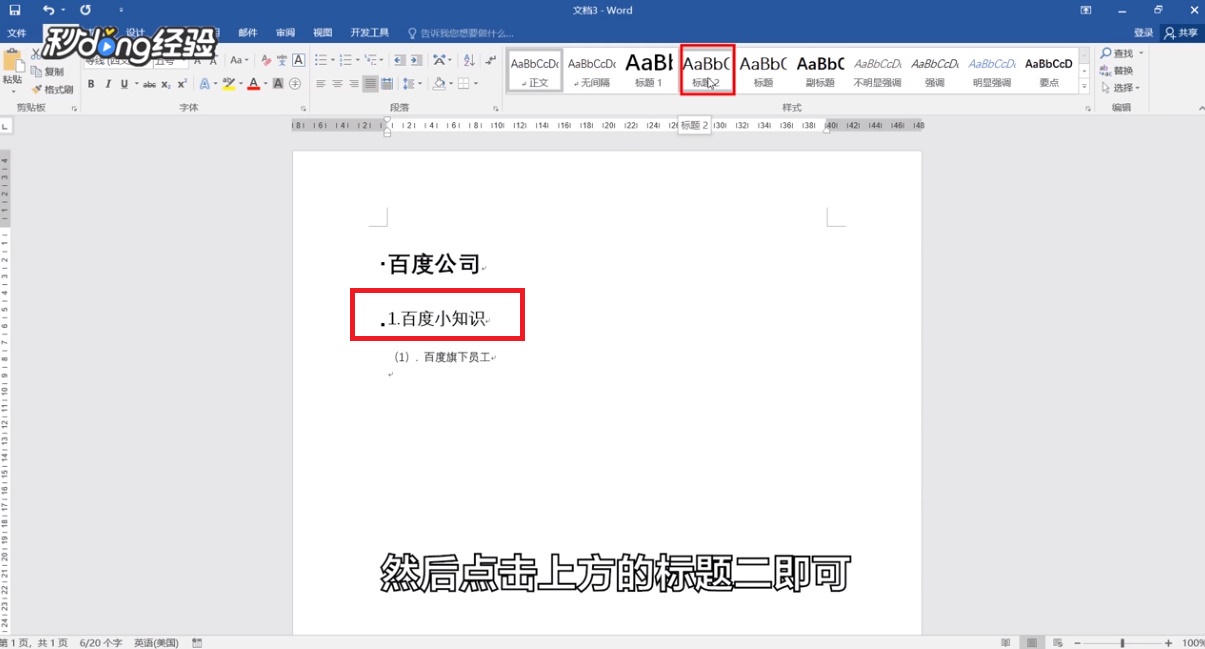Image resolution: width=1205 pixels, height=649 pixels.
Task: Apply the No Spacing (无间隔) style
Action: coord(592,70)
